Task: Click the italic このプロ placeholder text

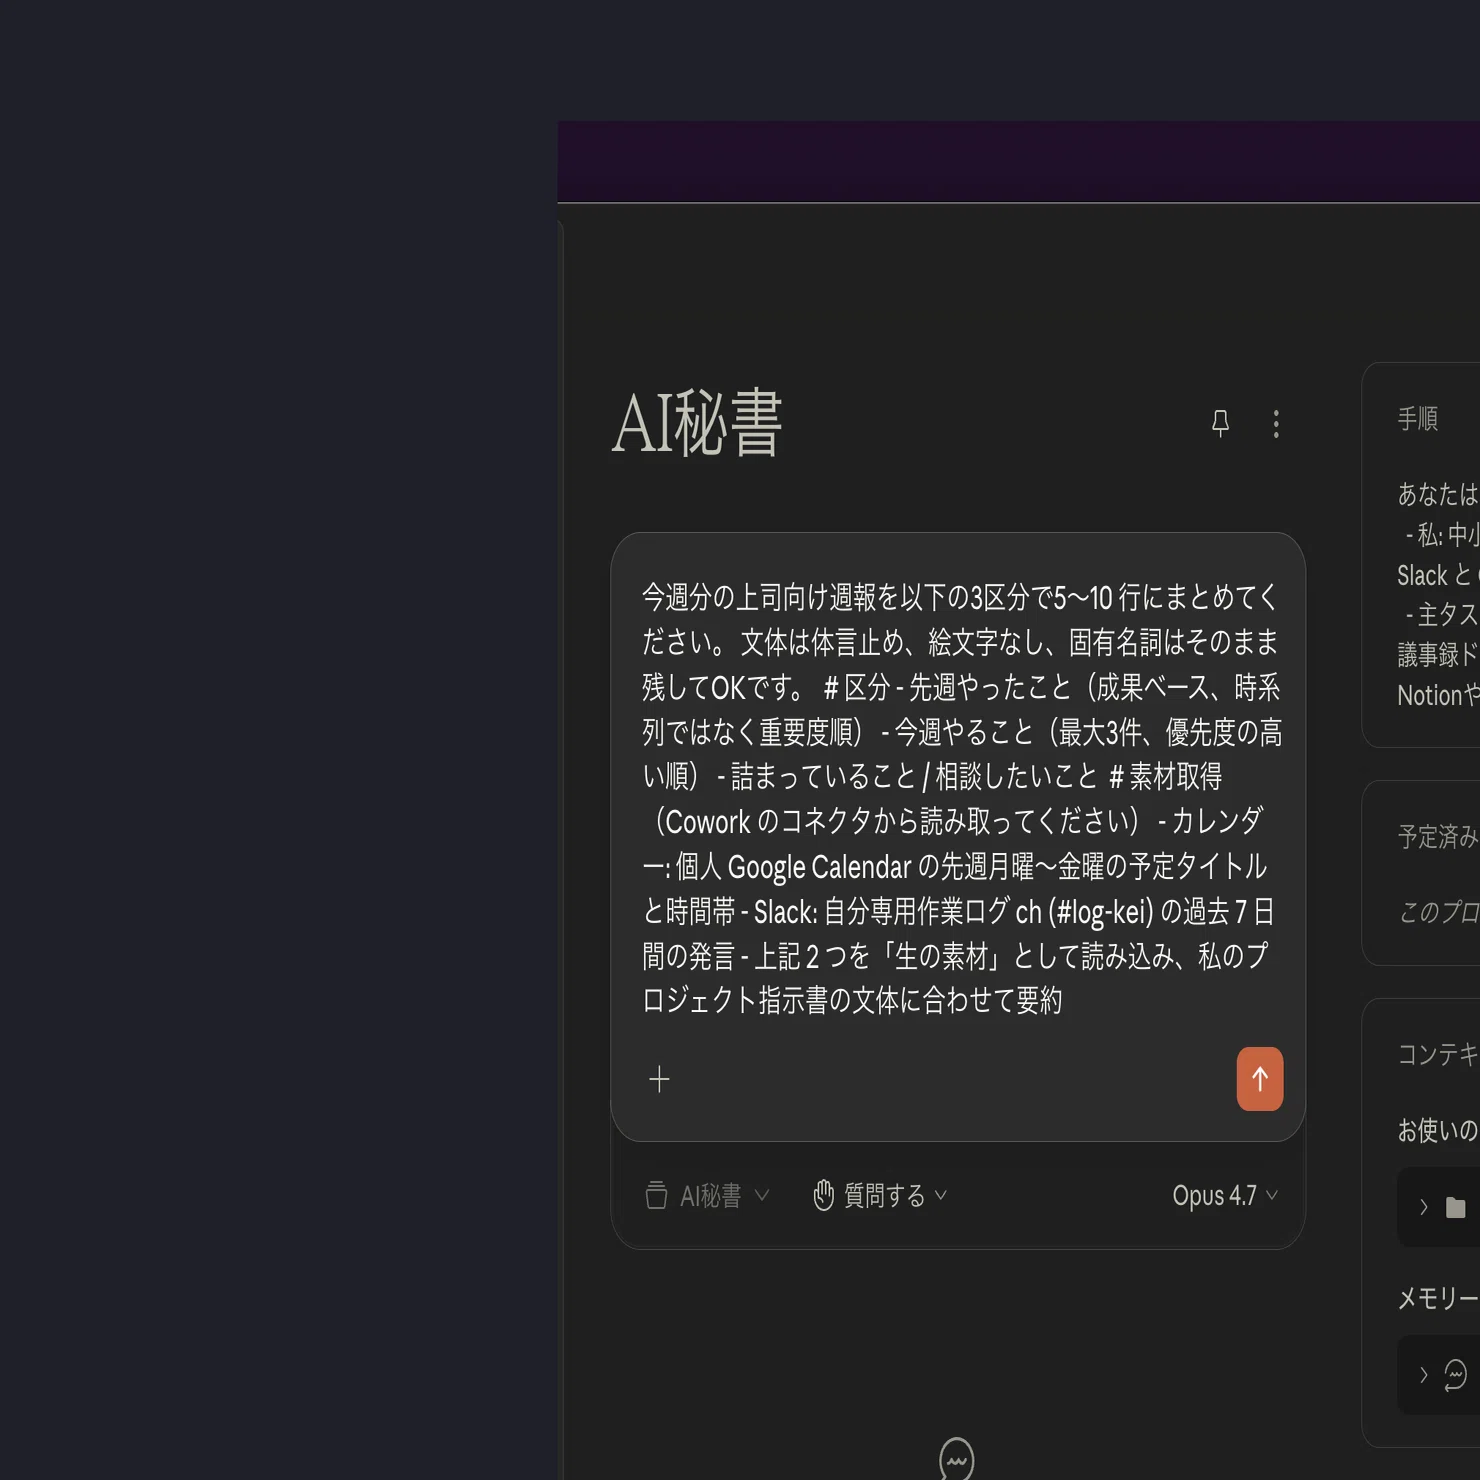Action: [x=1438, y=912]
